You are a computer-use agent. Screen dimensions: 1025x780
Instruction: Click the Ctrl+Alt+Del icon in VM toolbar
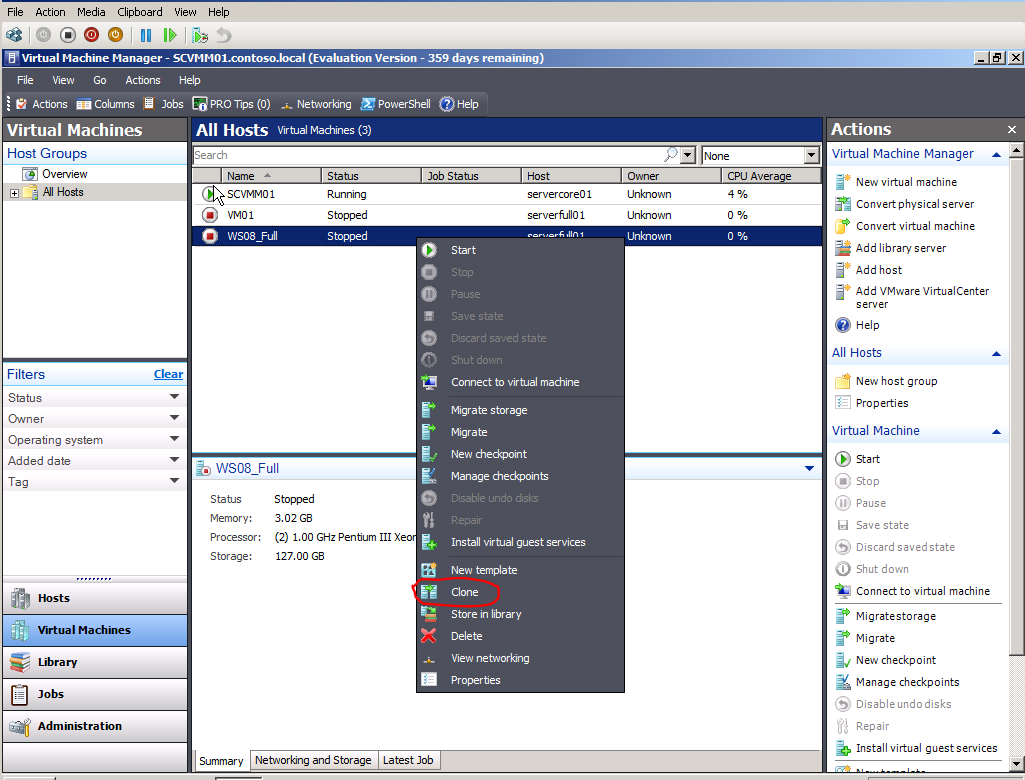[14, 35]
